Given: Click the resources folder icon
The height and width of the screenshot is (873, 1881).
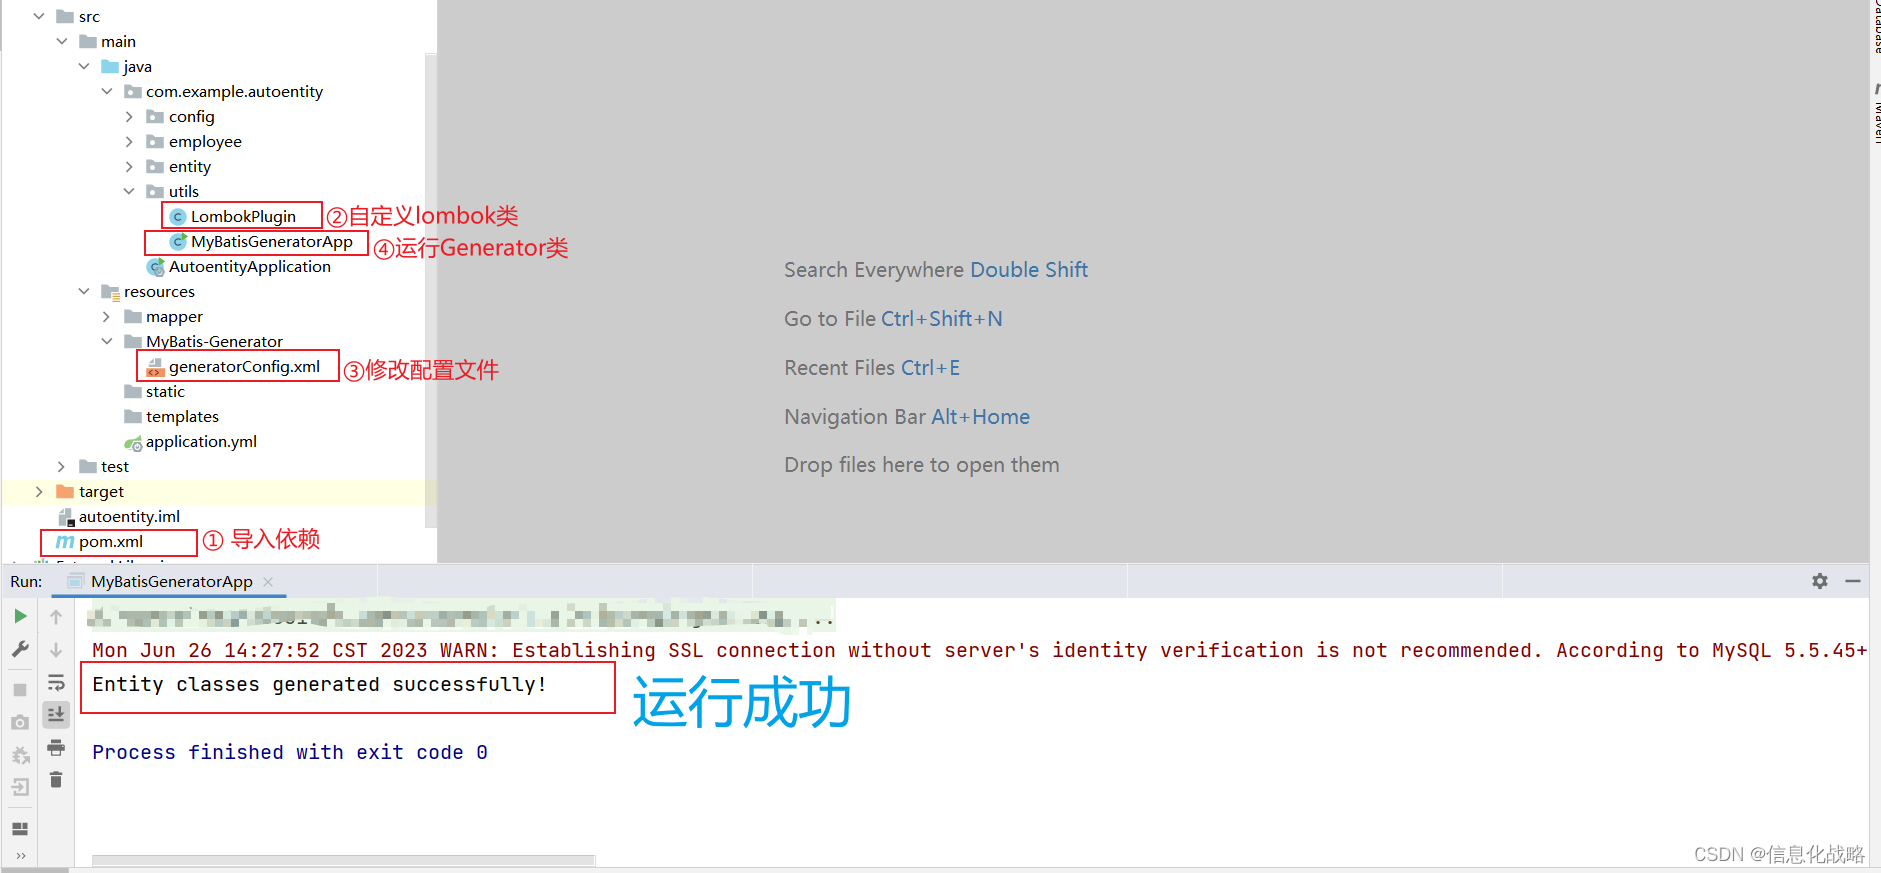Looking at the screenshot, I should pos(110,292).
